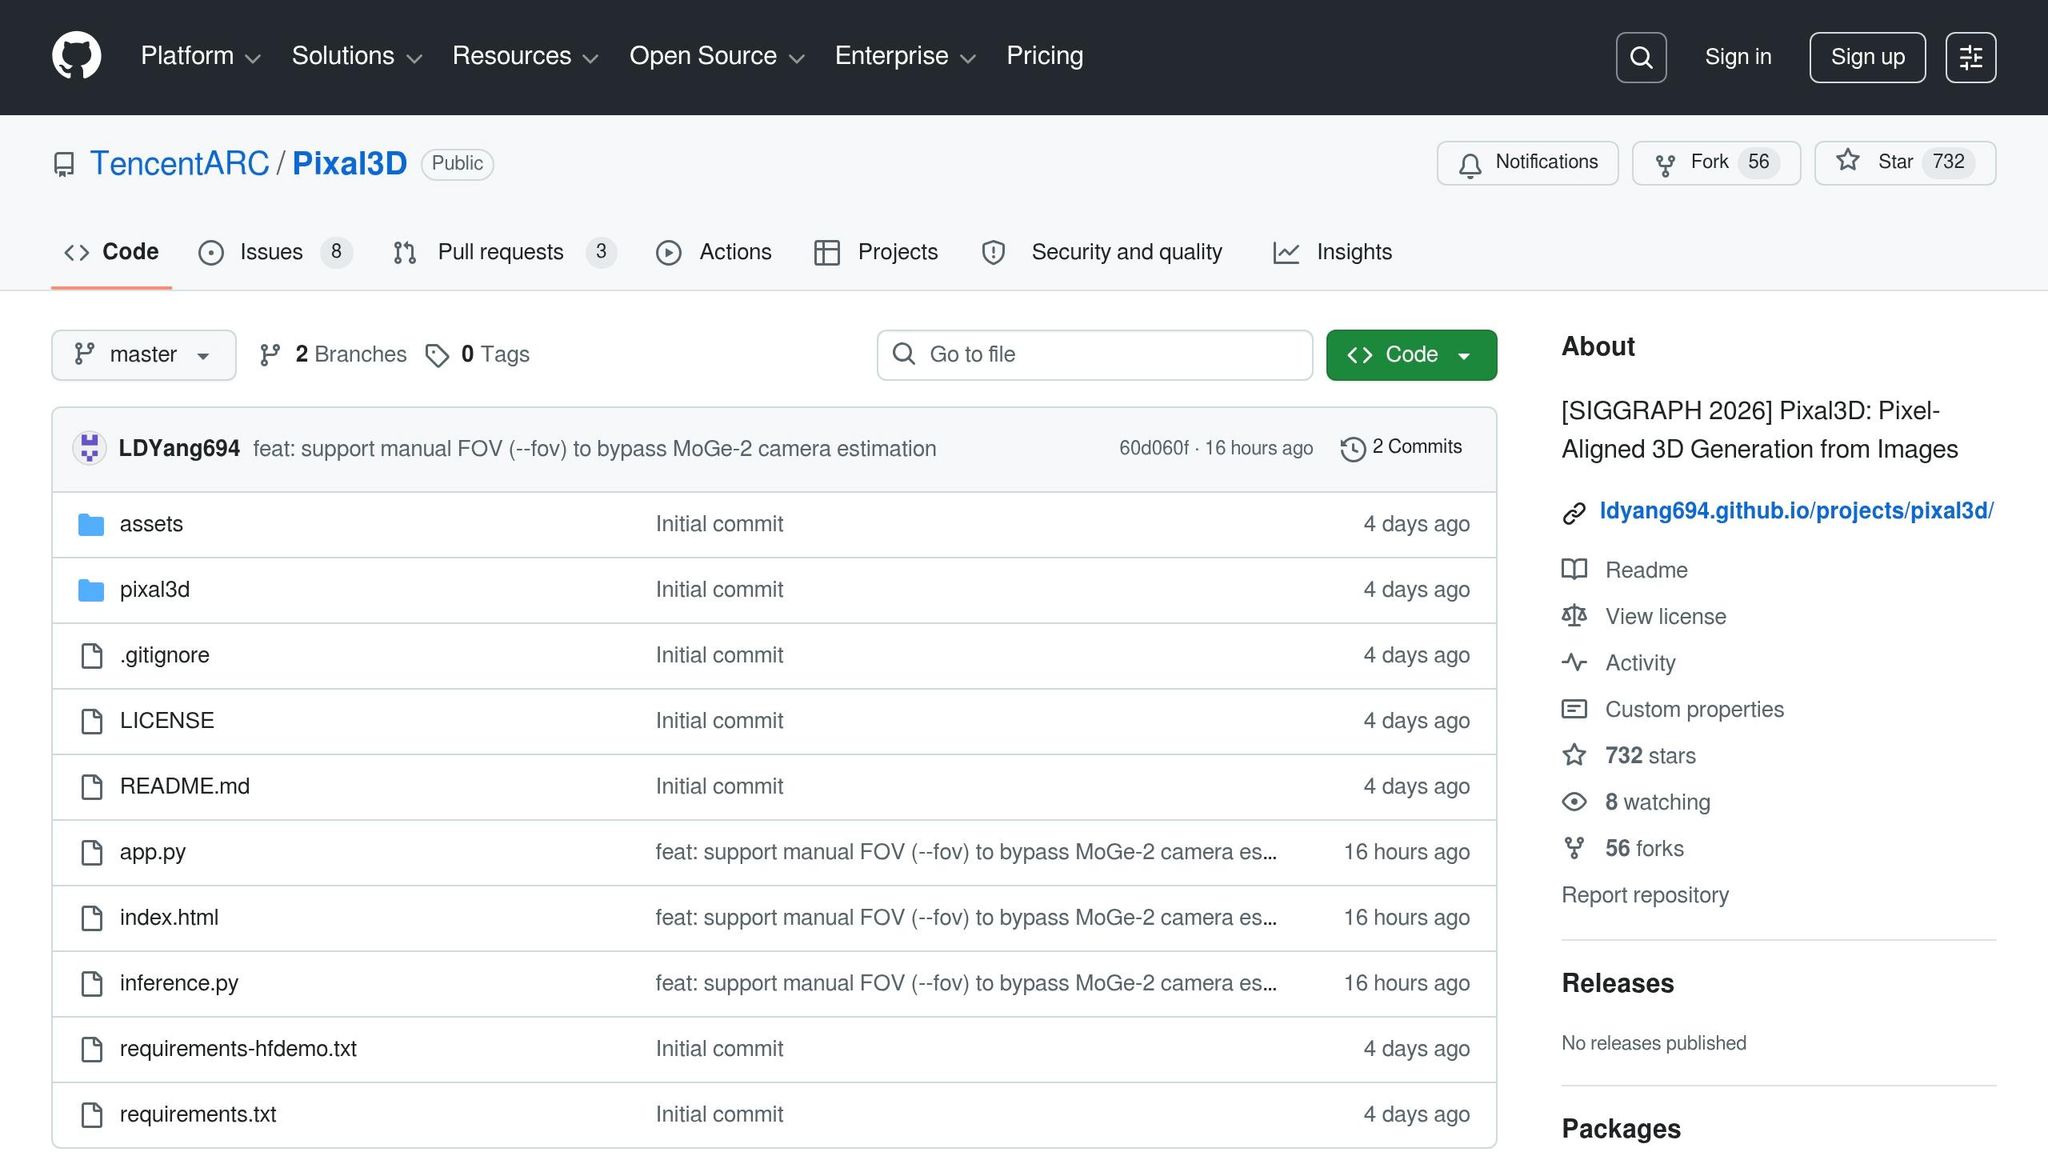The image size is (2048, 1152).
Task: Click the LDYang694 avatar image
Action: pos(90,448)
